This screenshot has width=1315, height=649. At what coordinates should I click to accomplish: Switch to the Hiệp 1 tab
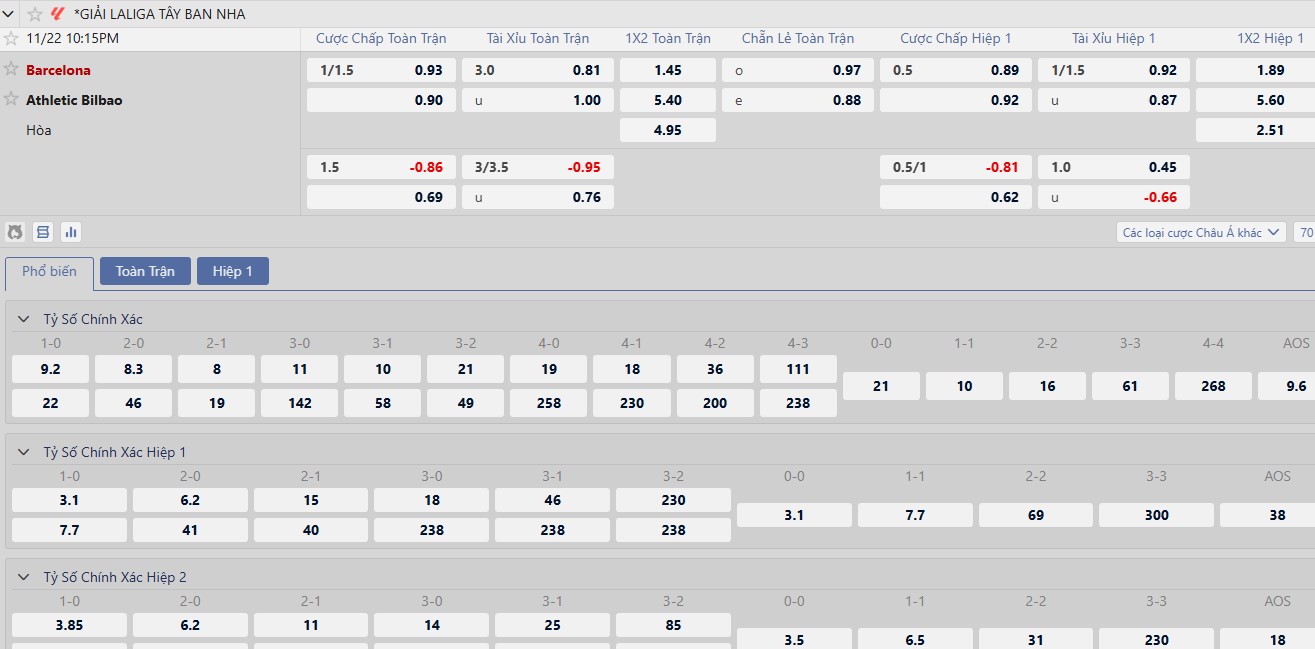coord(232,271)
